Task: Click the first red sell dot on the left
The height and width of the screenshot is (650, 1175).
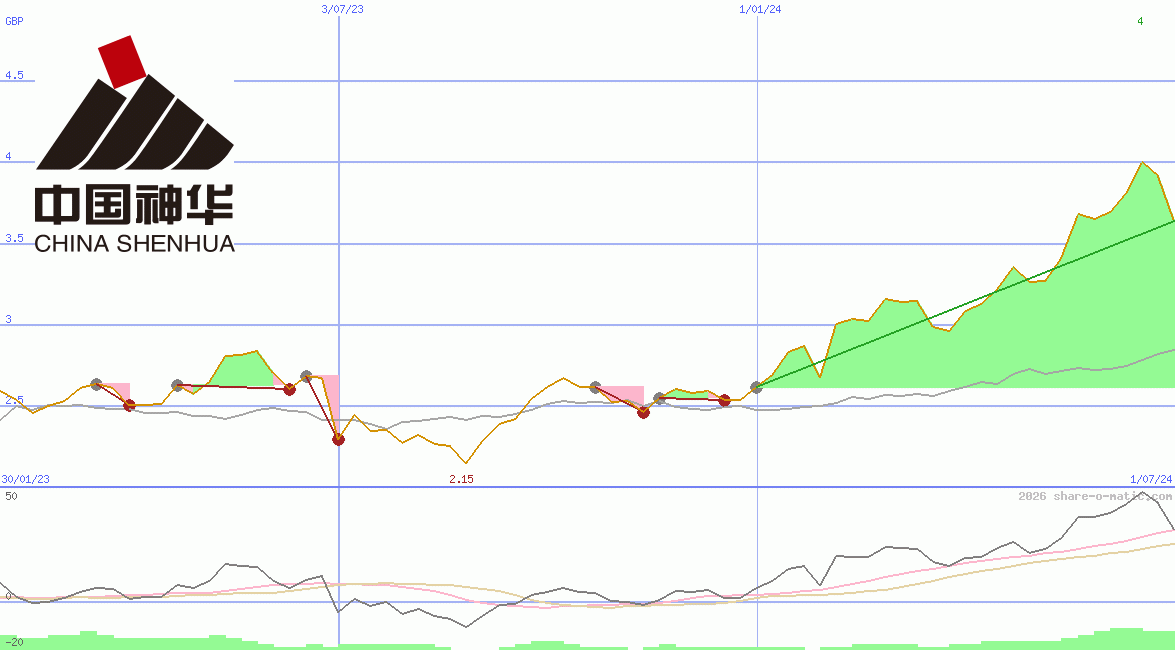Action: tap(129, 405)
